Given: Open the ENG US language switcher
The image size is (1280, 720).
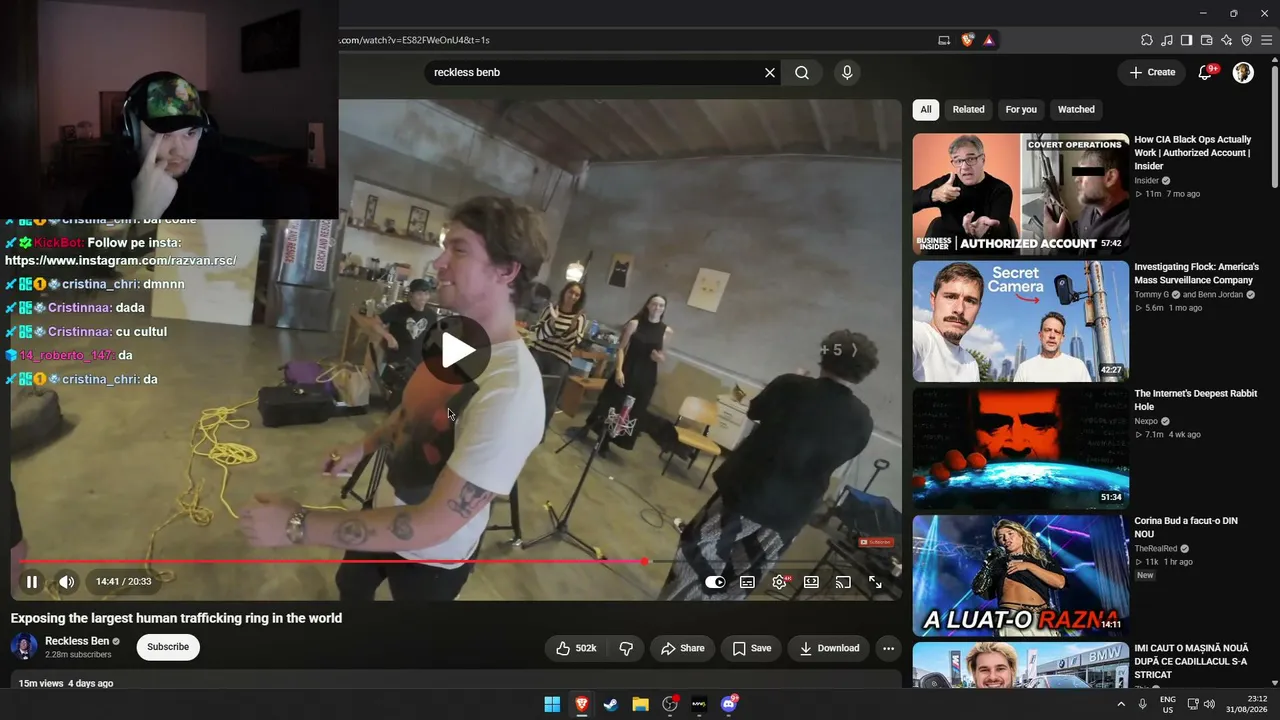Looking at the screenshot, I should coord(1168,704).
